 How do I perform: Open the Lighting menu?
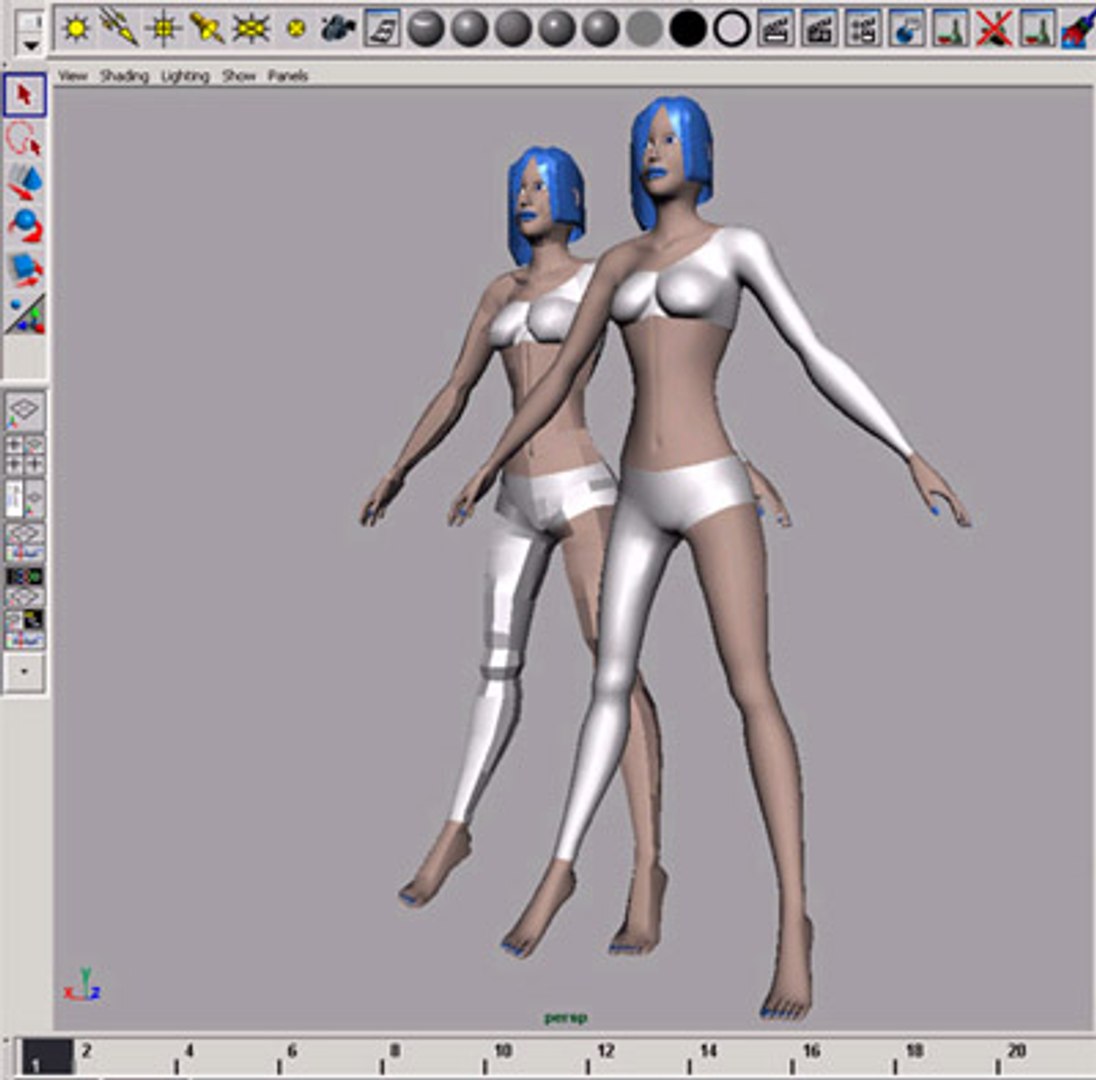coord(185,75)
